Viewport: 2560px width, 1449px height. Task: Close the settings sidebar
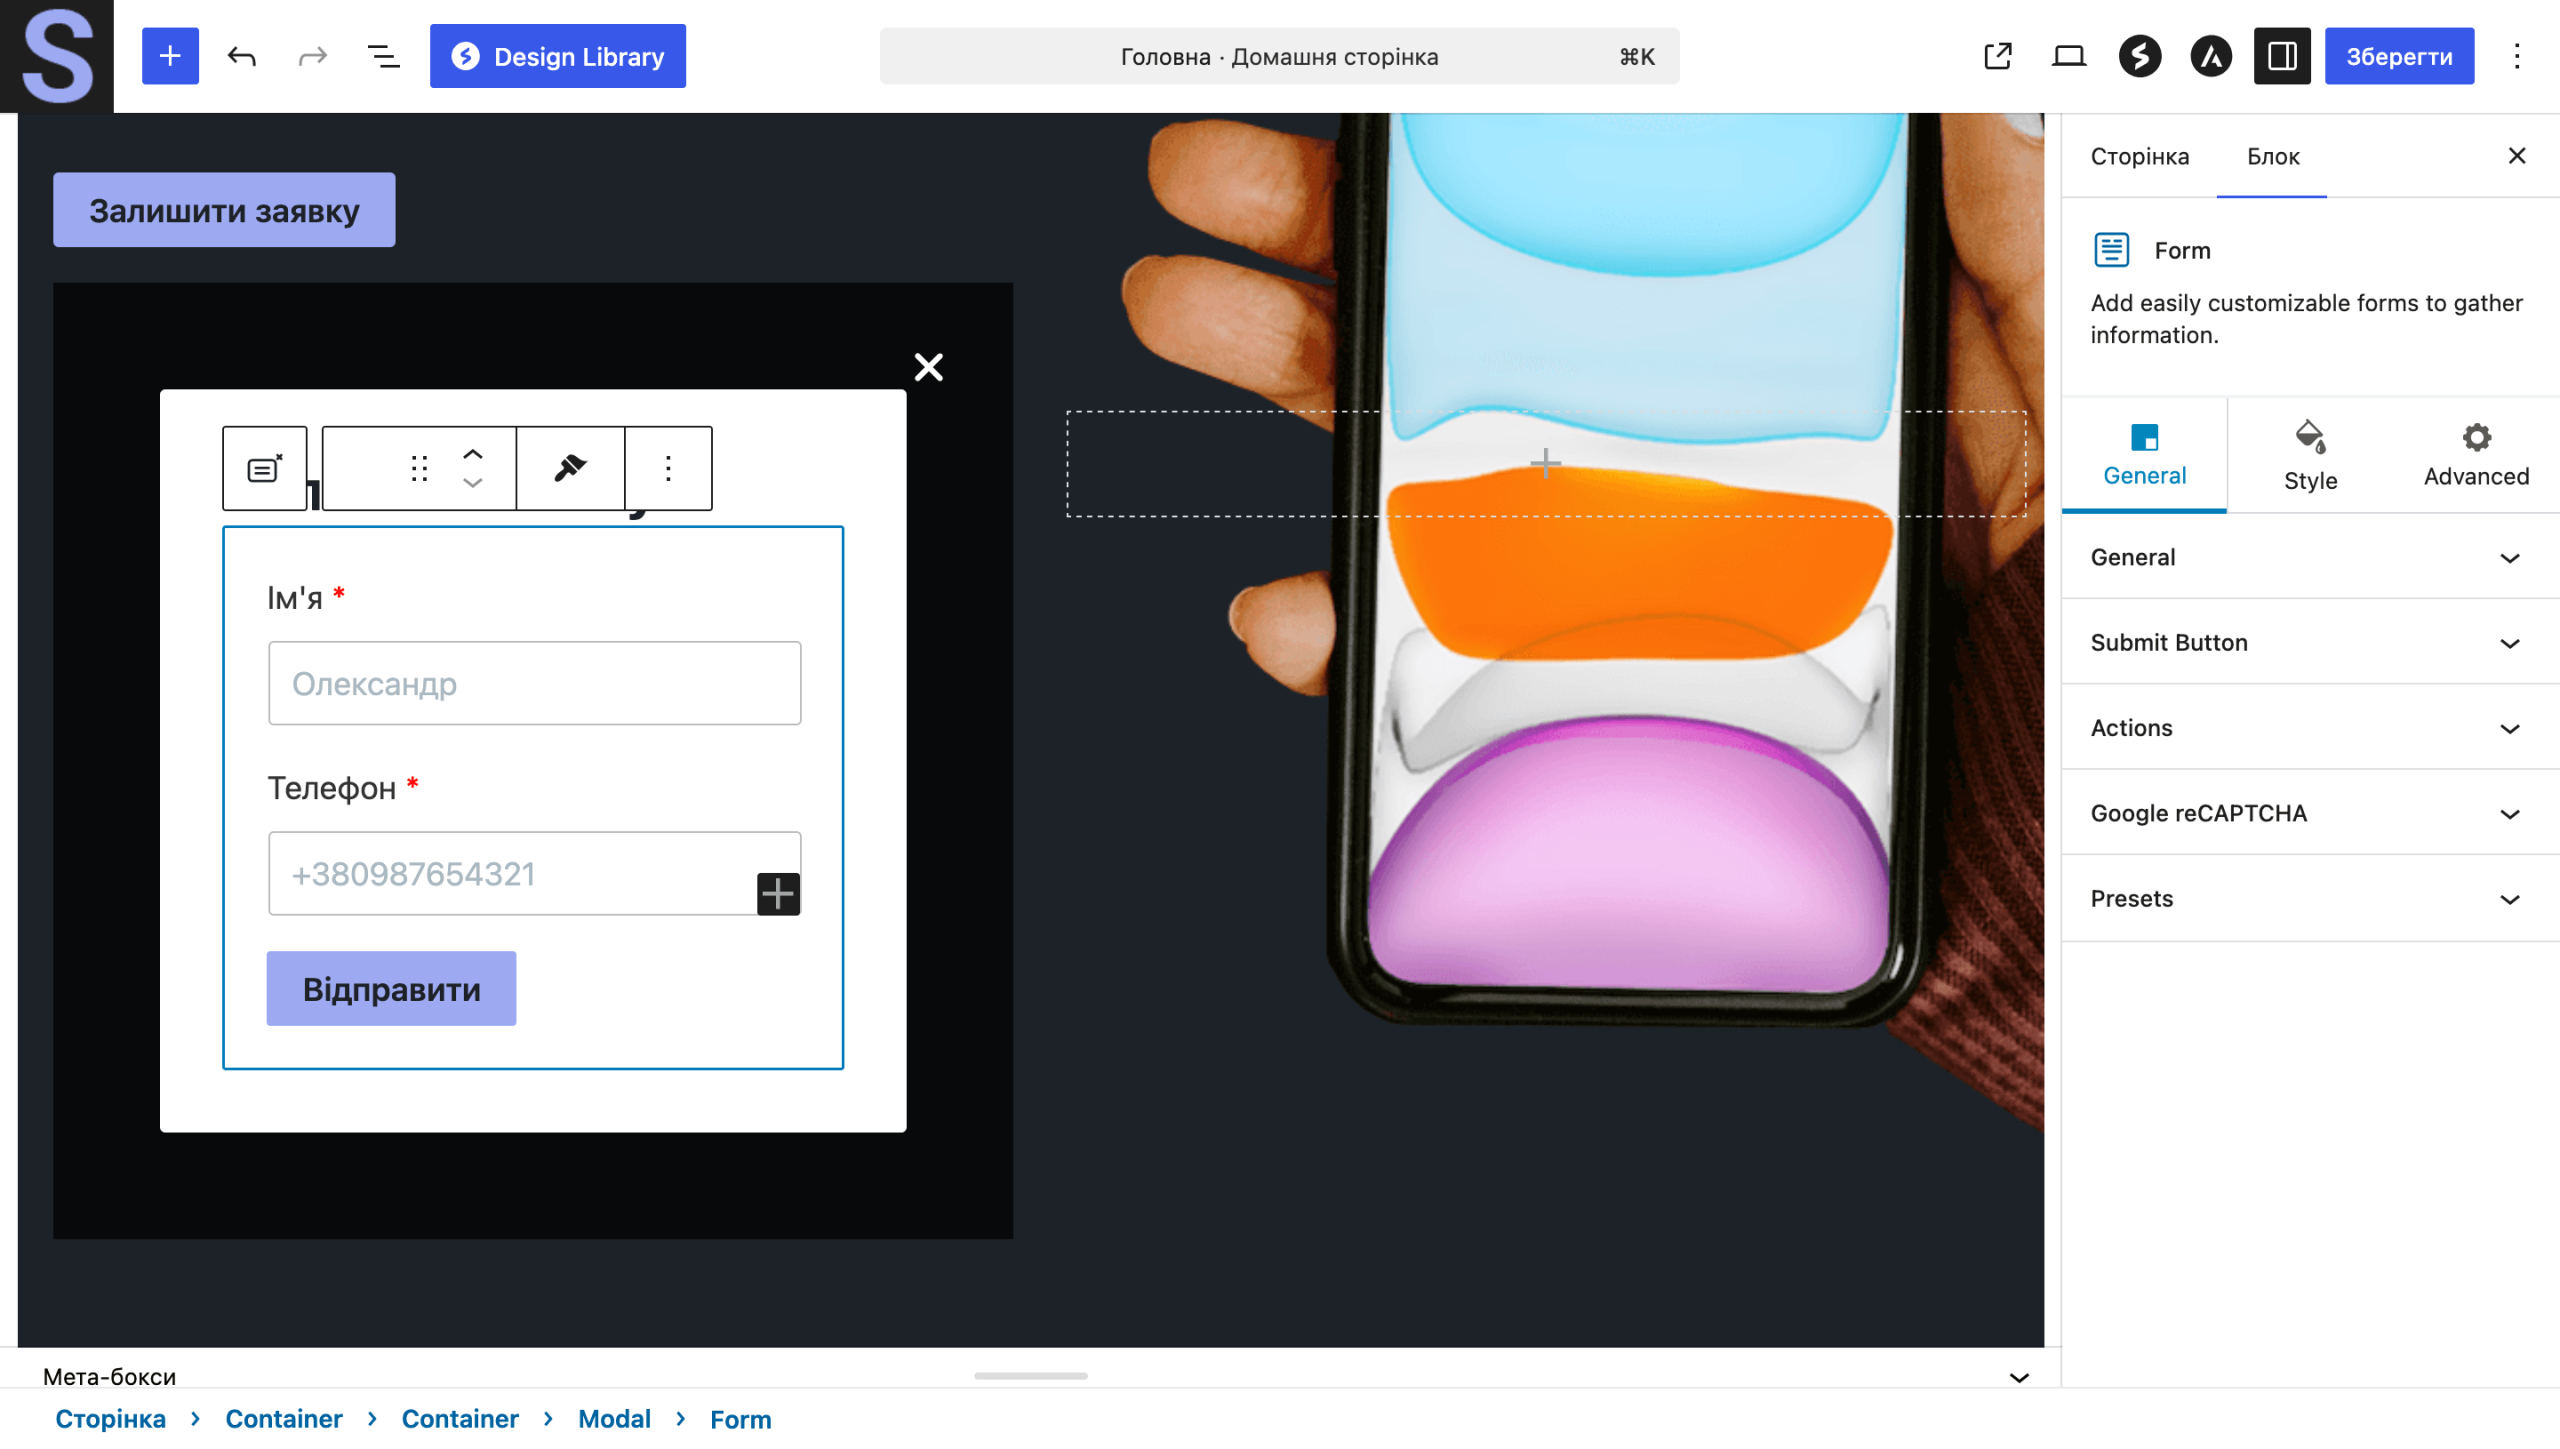pyautogui.click(x=2517, y=155)
